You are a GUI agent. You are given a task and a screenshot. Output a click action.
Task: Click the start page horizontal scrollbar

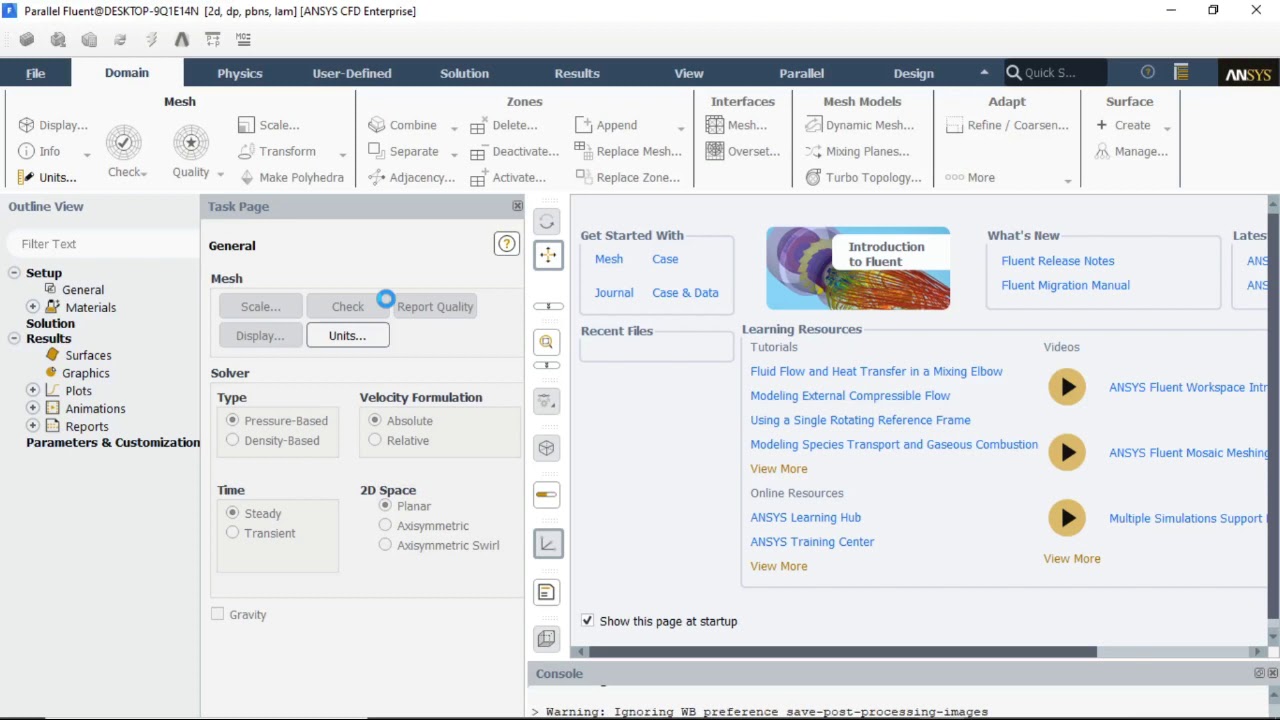(x=843, y=652)
